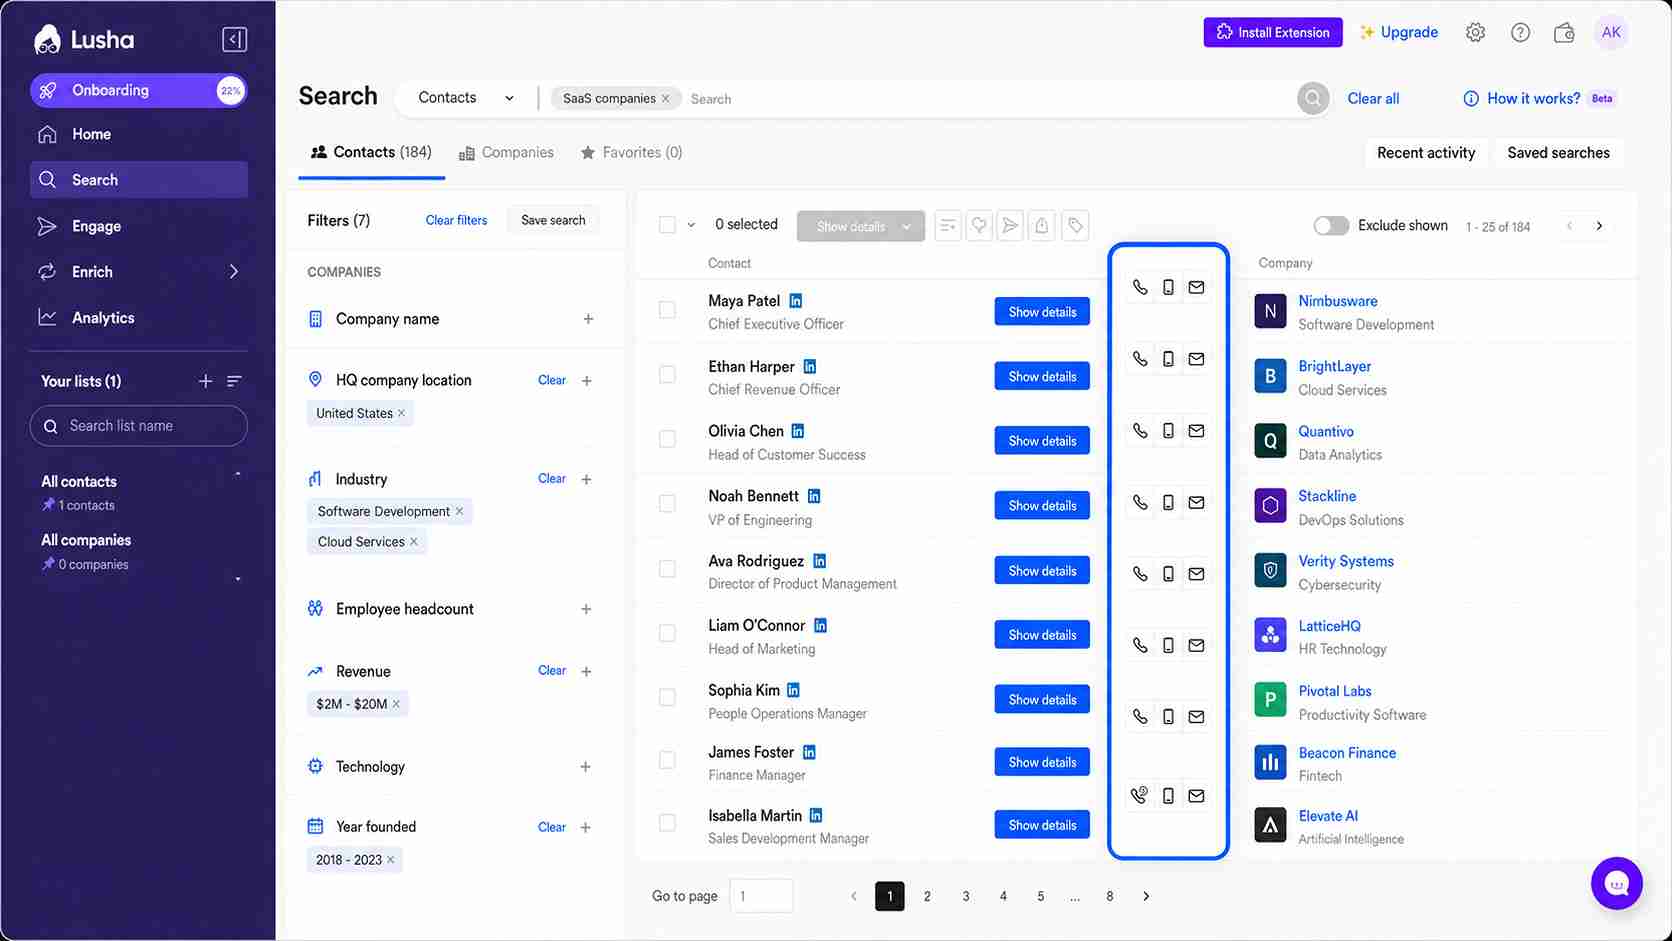Screen dimensions: 1672x941
Task: Show details for Maya Patel
Action: [x=1042, y=312]
